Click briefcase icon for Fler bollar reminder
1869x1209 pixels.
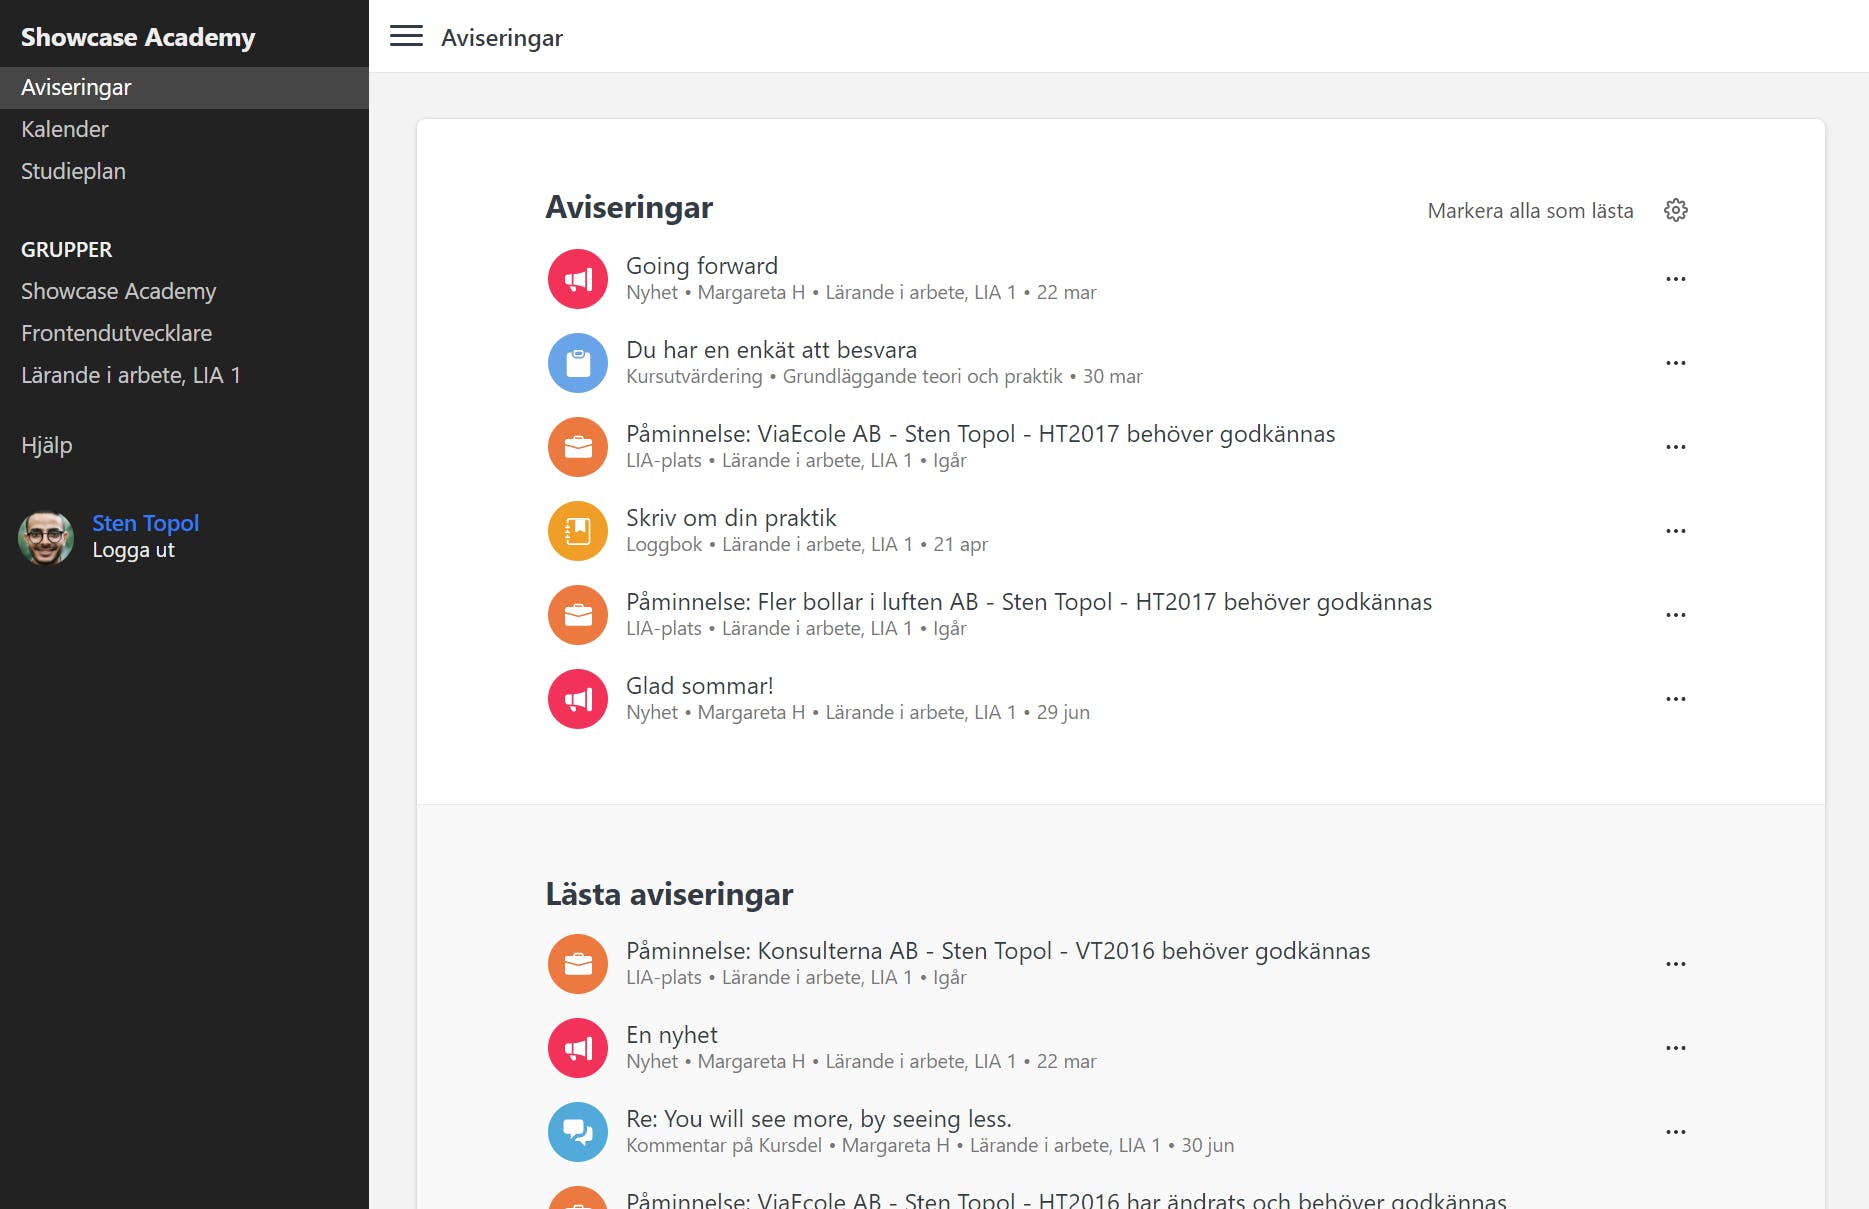[x=578, y=615]
